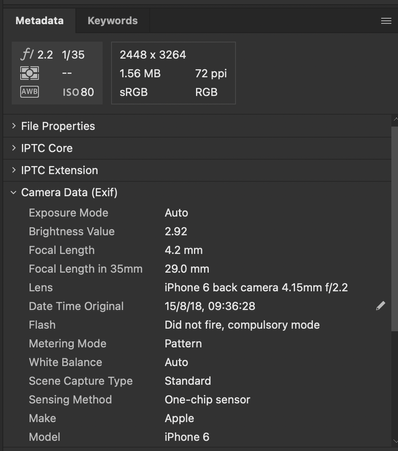398x451 pixels.
Task: Click the ISO 80 readout
Action: pyautogui.click(x=78, y=92)
